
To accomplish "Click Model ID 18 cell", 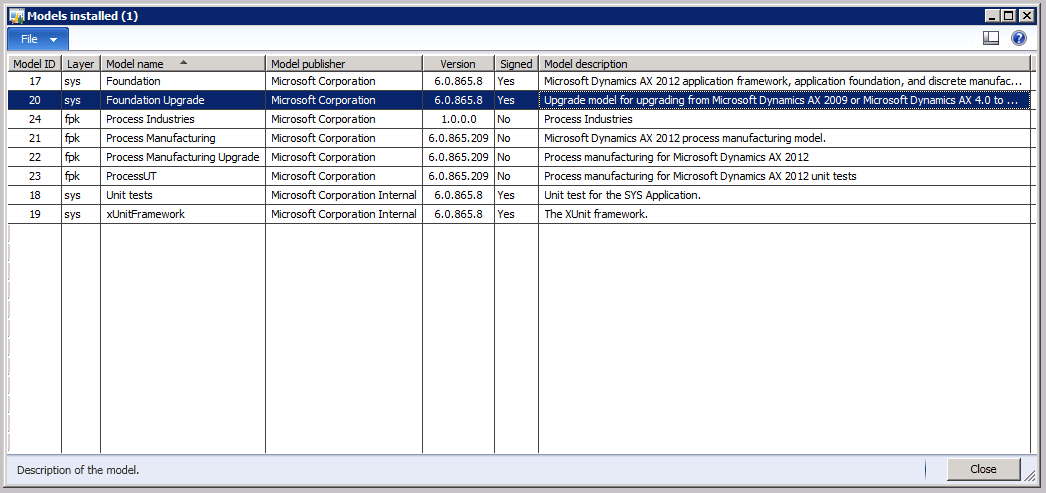I will tap(35, 195).
